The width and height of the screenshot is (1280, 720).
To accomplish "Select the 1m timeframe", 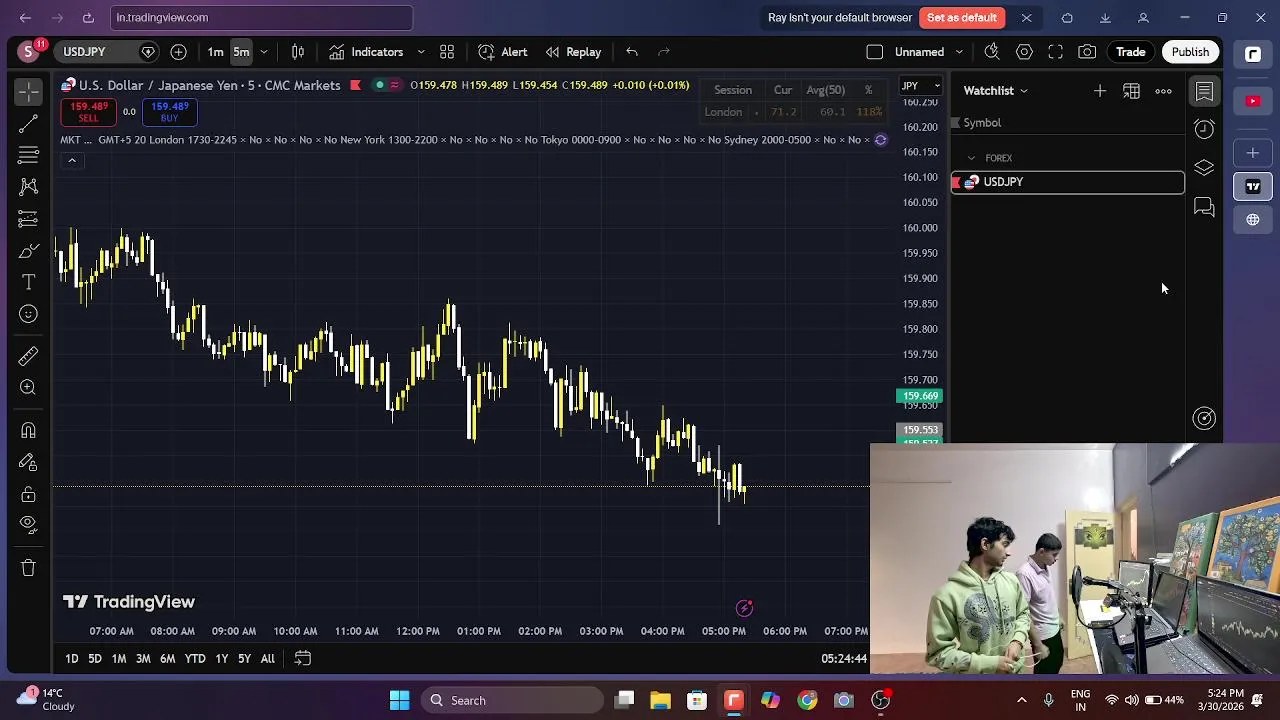I will 215,52.
